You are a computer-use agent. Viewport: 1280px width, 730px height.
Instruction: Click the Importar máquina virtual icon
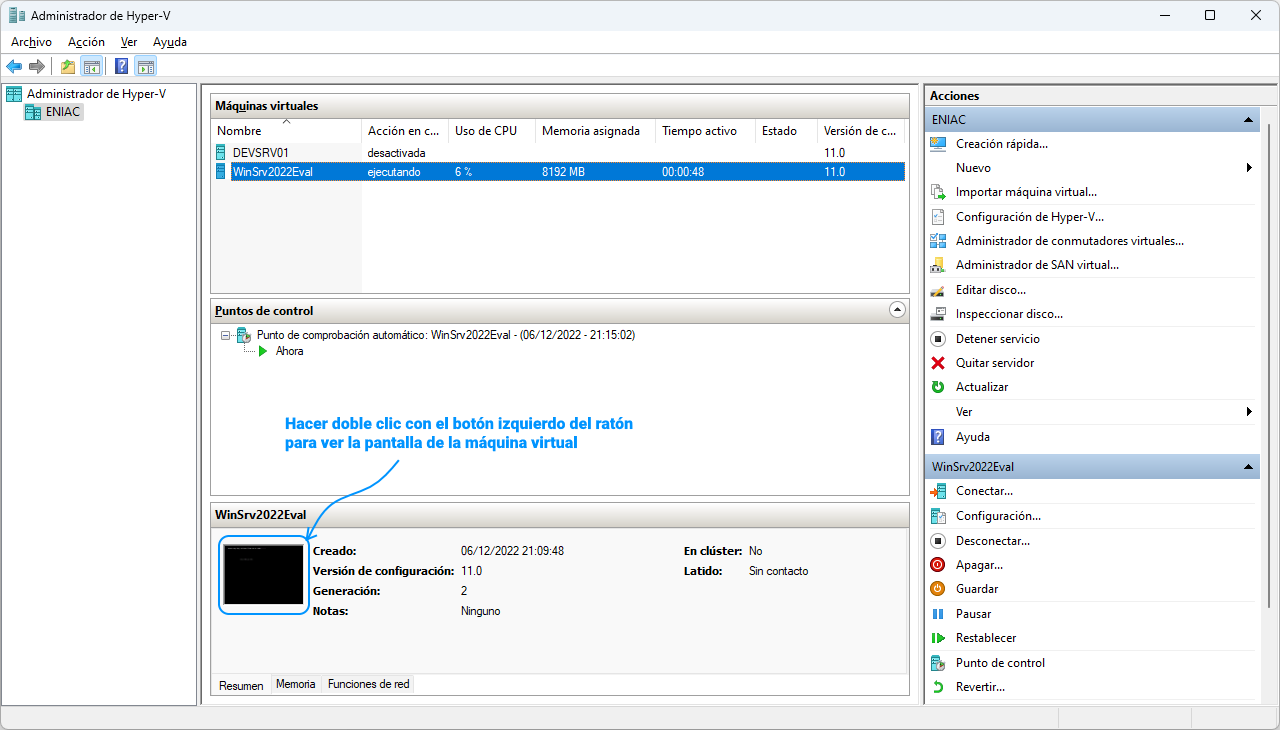pyautogui.click(x=938, y=192)
